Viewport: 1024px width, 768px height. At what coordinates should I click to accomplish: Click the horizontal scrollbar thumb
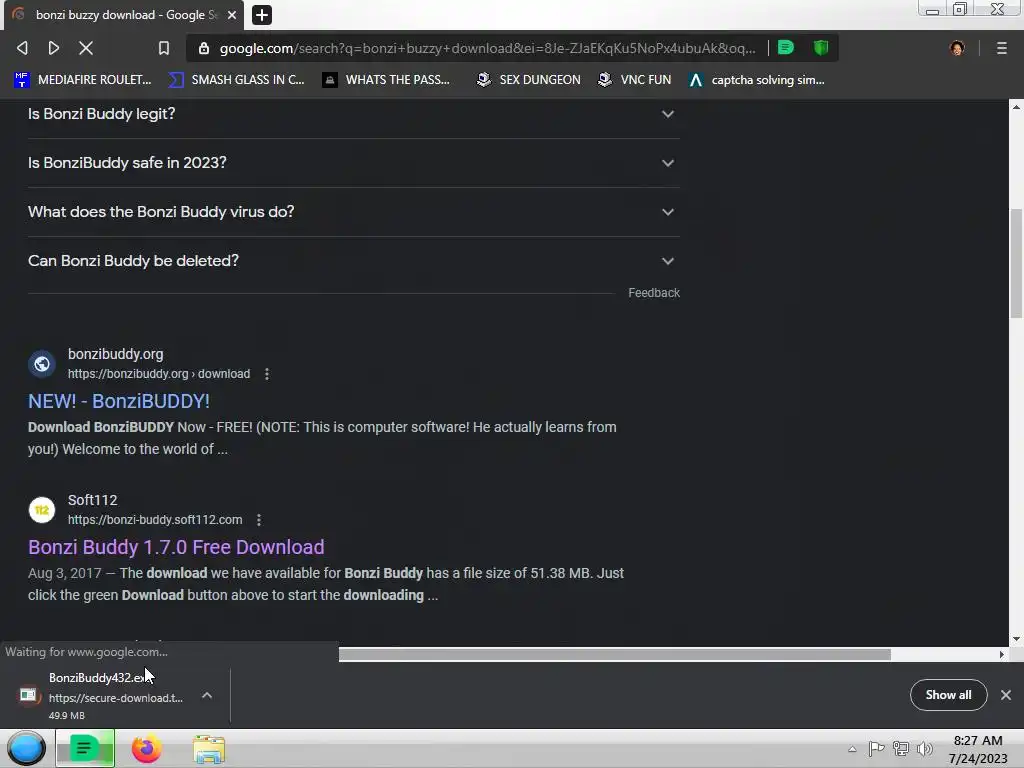tap(615, 654)
